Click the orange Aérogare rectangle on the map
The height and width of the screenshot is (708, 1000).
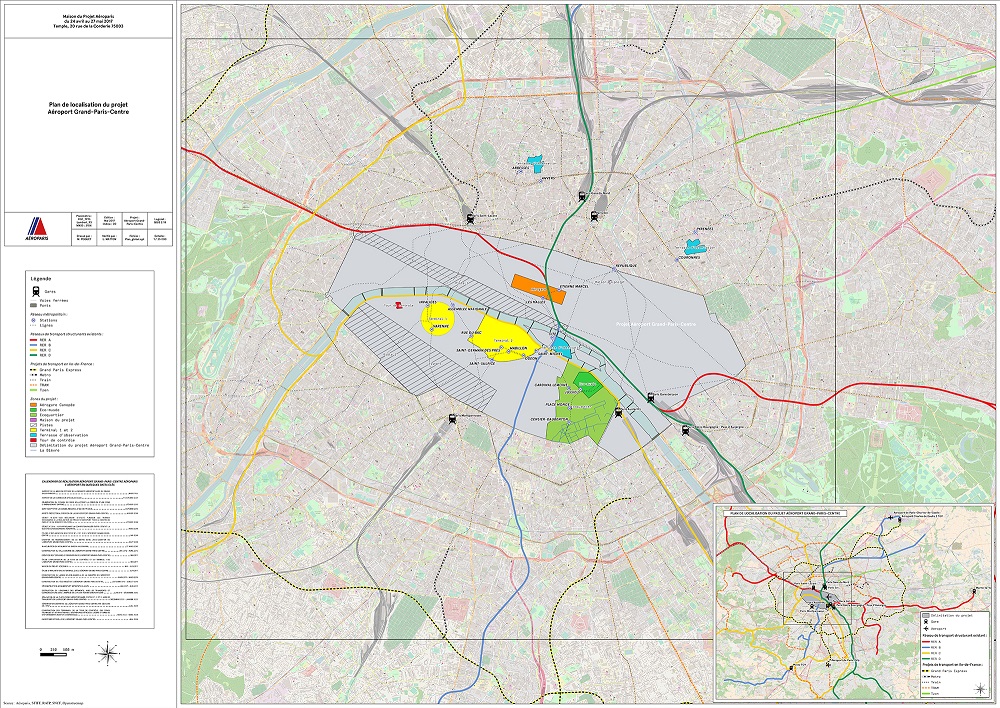point(532,285)
